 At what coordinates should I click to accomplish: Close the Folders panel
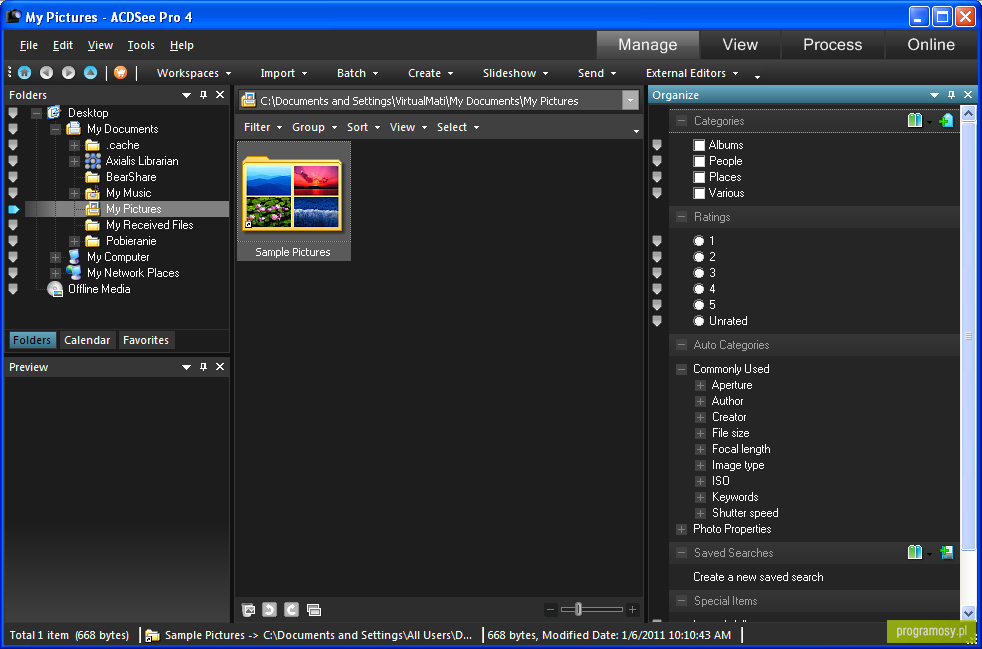click(220, 95)
